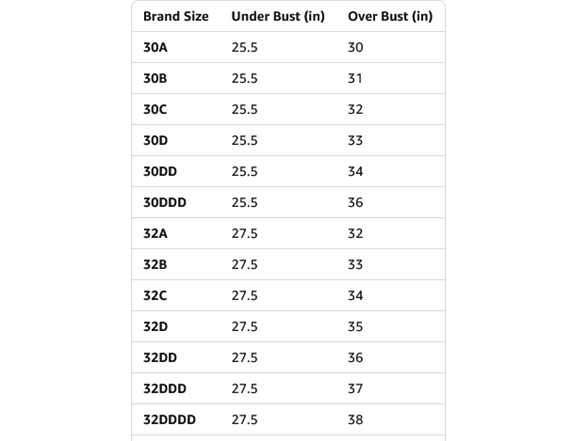Select the 30B brand size cell
Screen dimensions: 588x441
tap(155, 78)
